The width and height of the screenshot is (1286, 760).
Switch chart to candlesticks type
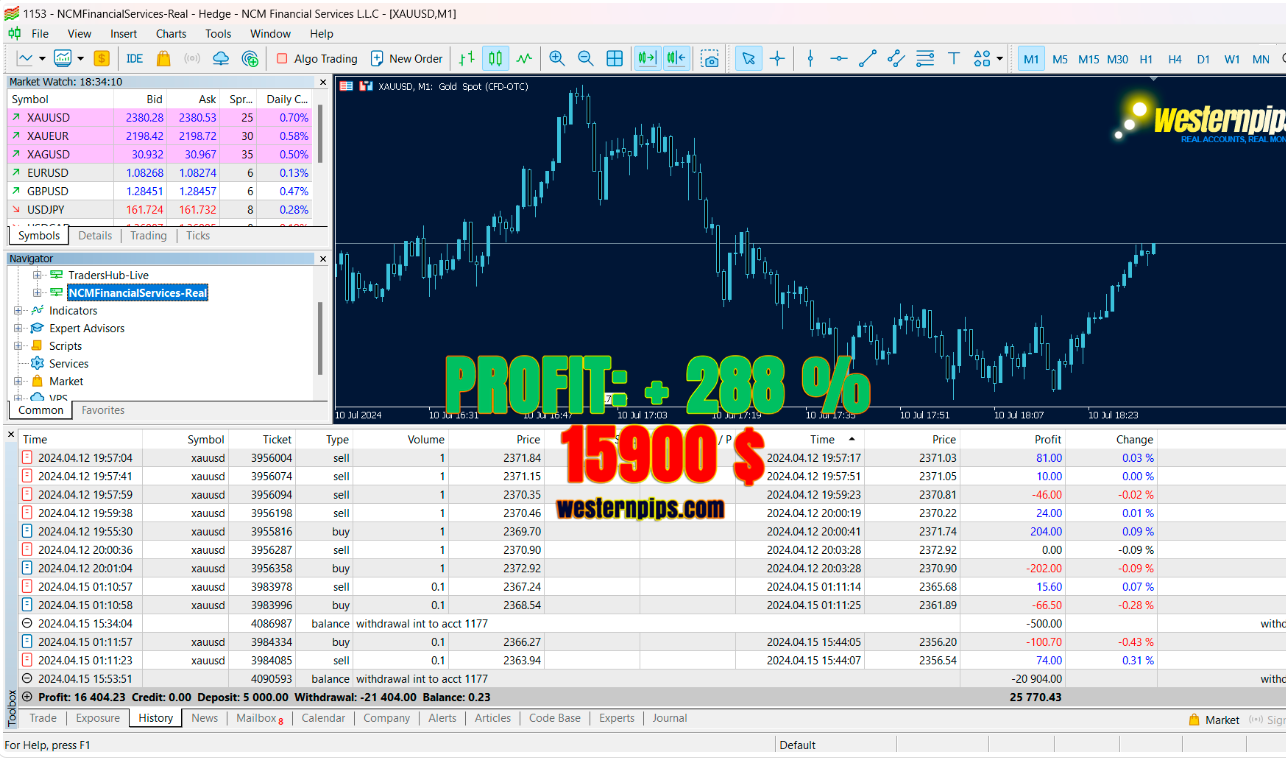495,59
